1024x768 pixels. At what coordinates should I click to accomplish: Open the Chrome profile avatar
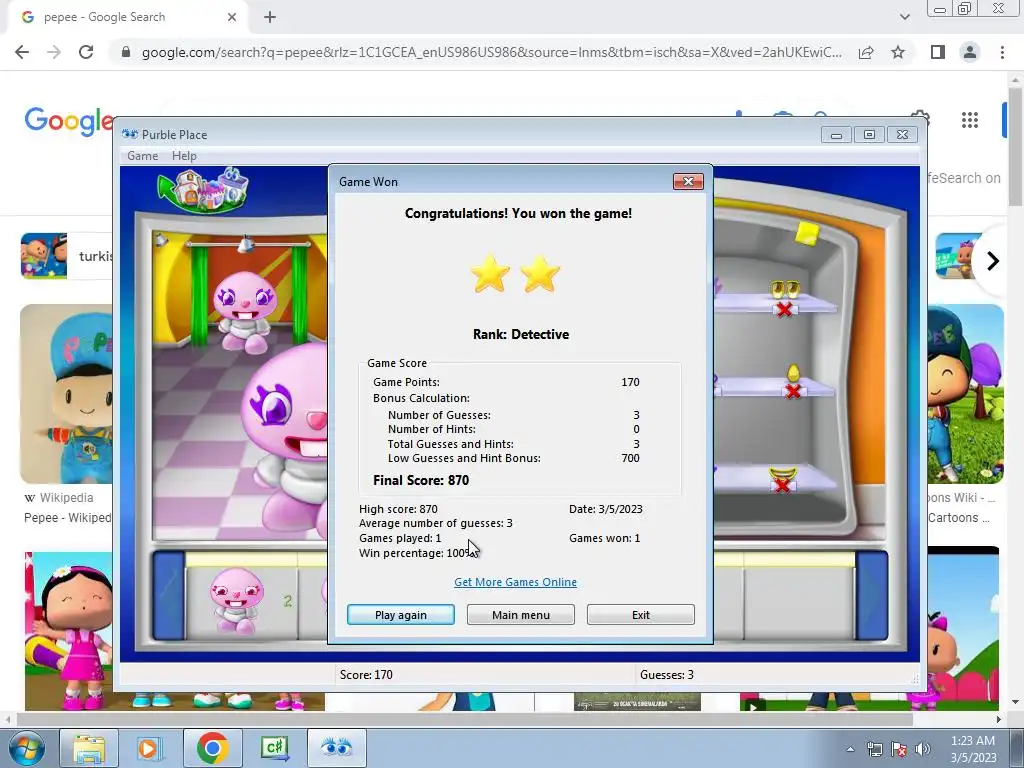[970, 52]
